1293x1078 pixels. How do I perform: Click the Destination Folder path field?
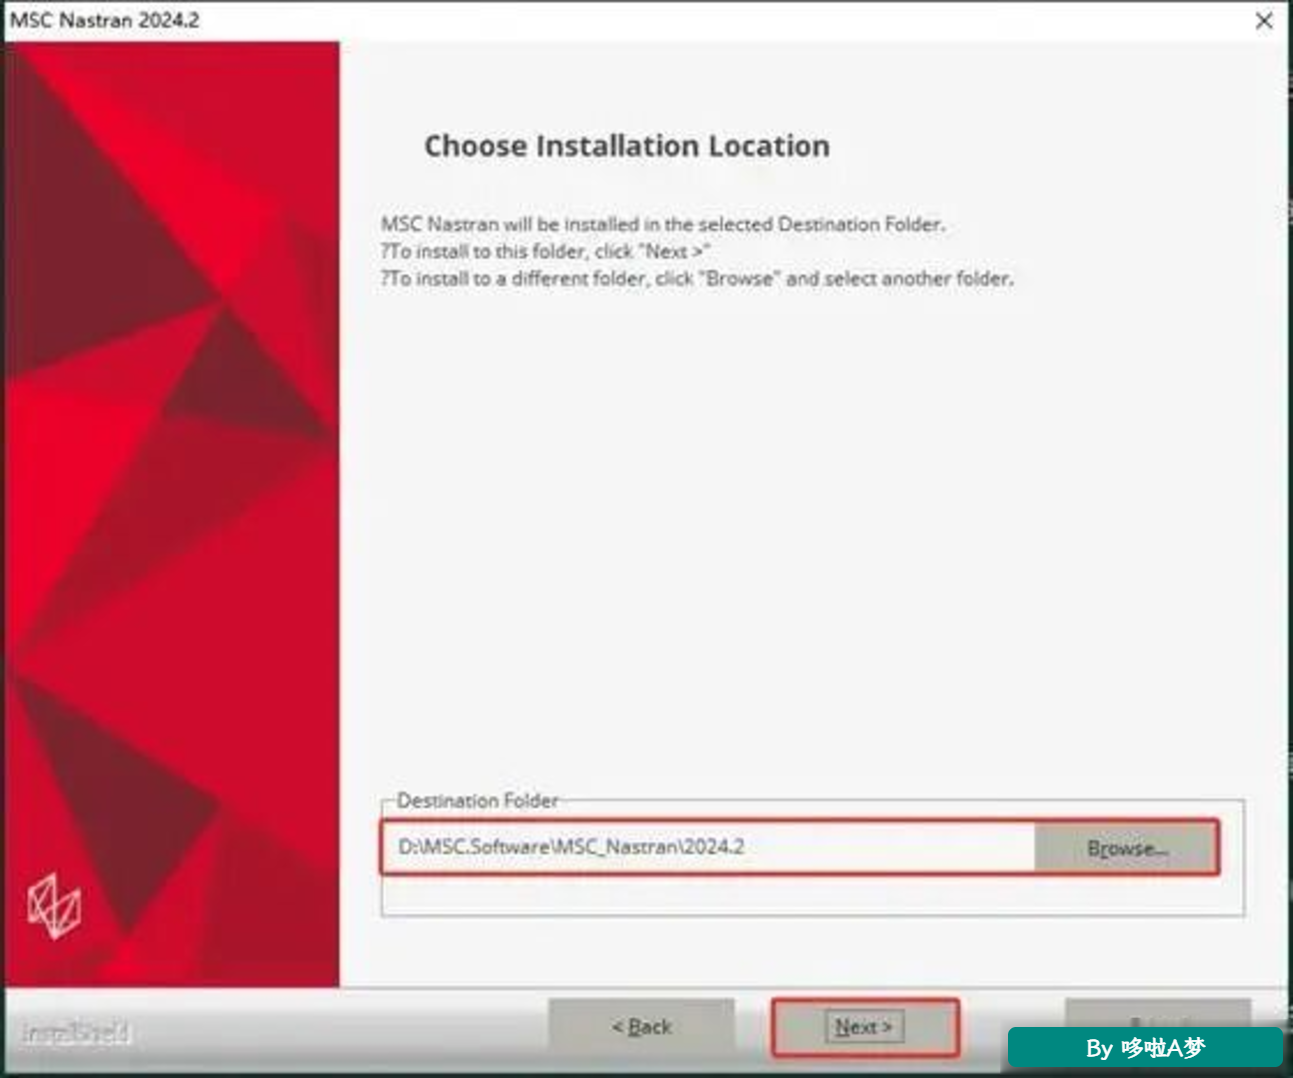point(709,847)
